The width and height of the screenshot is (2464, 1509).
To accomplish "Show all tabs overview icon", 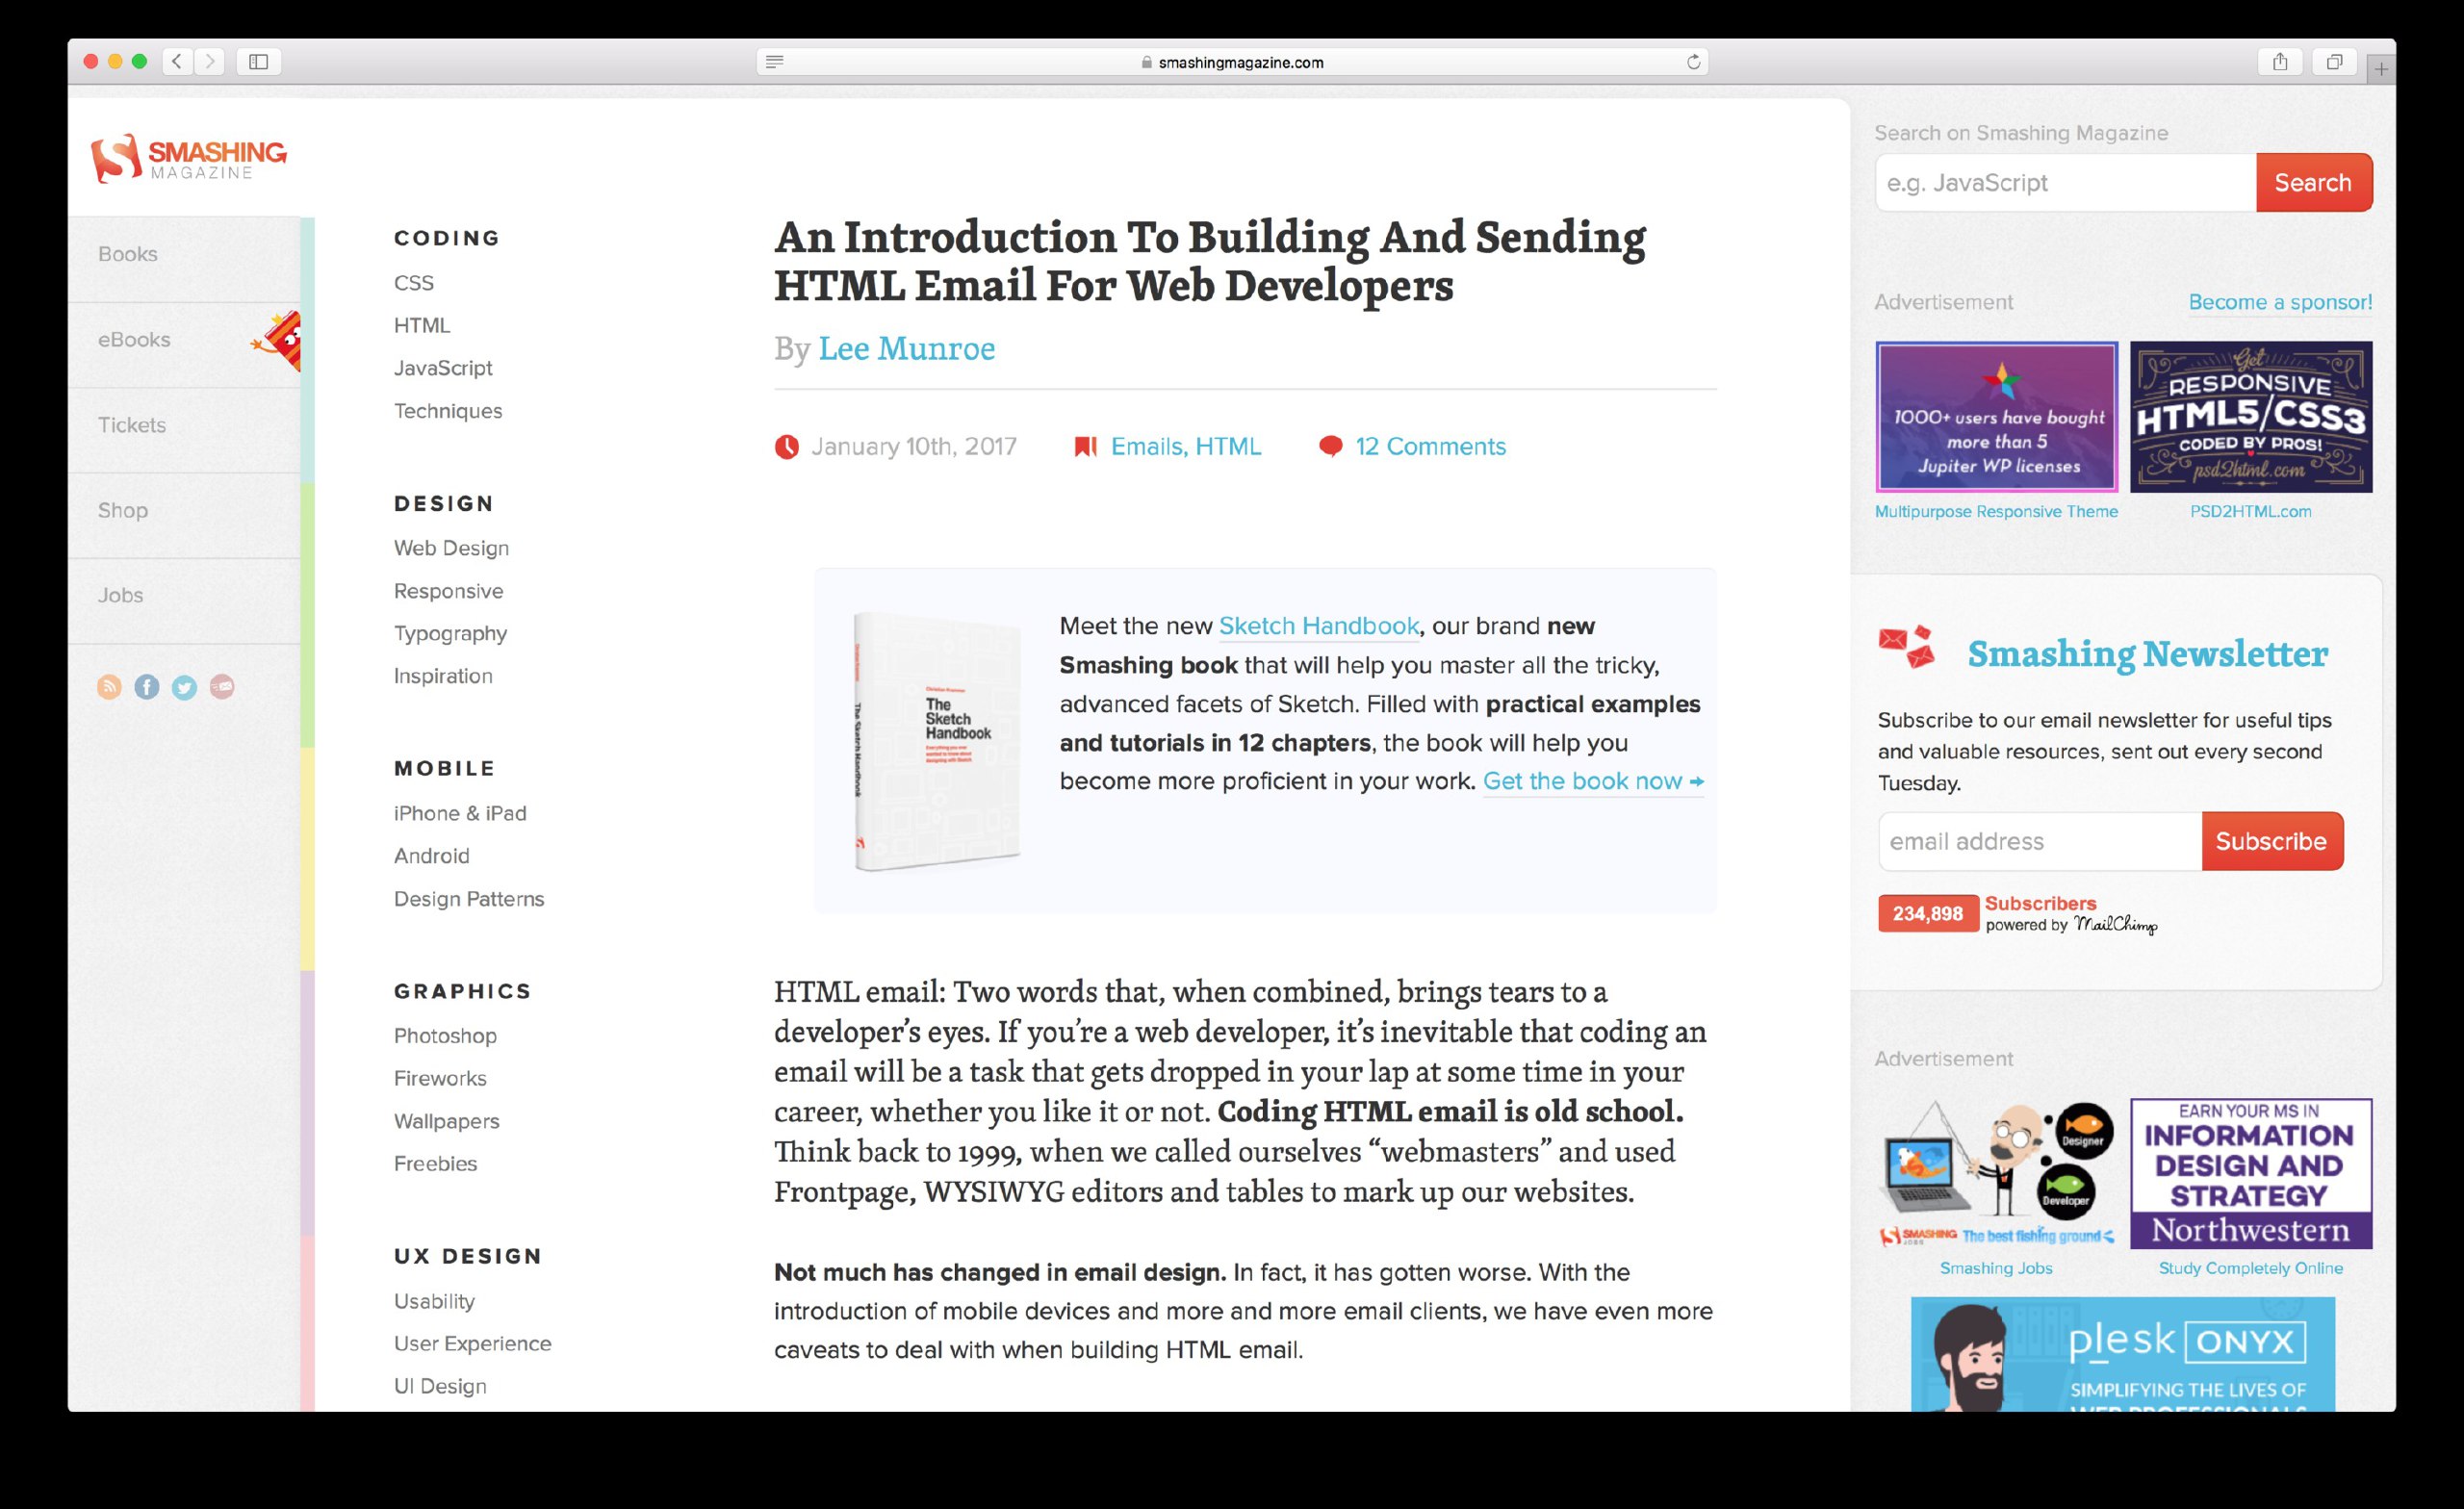I will coord(2334,61).
